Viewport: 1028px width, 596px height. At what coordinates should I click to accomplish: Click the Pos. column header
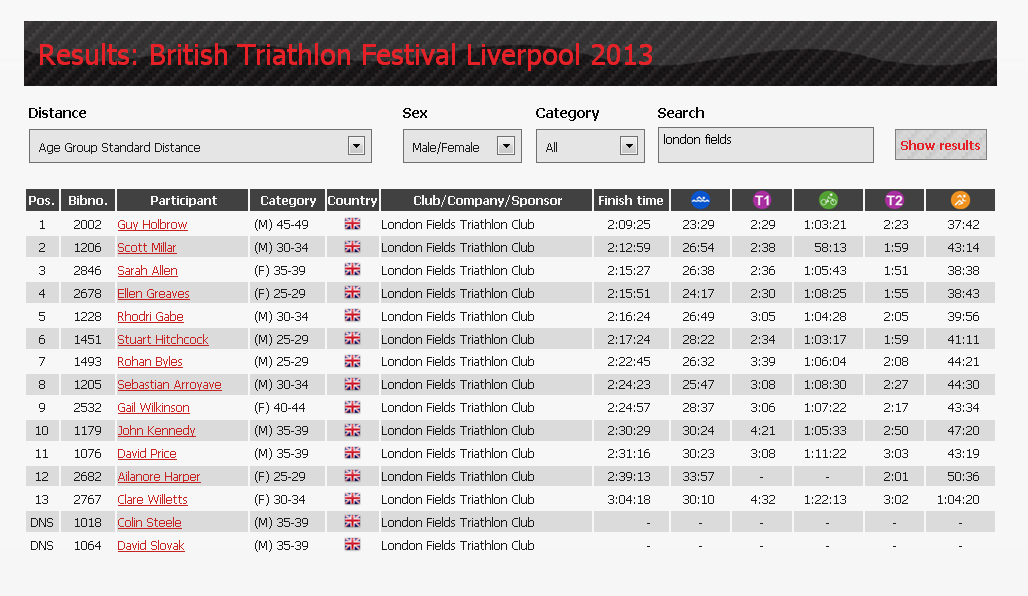pos(42,200)
